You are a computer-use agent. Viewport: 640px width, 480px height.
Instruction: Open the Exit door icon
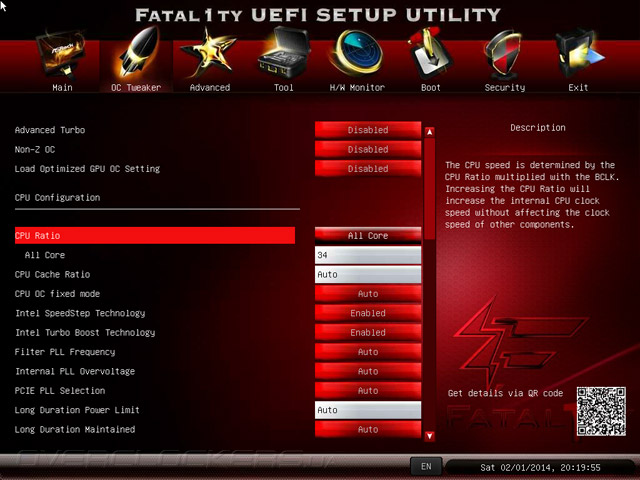579,53
